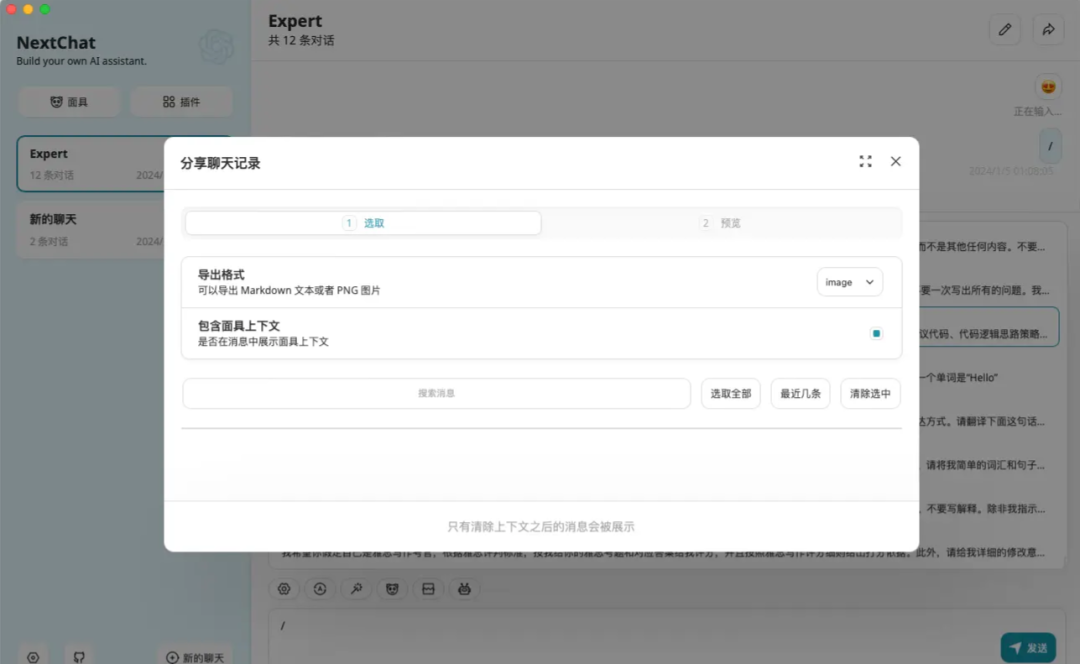Open the GitHub icon in sidebar footer

pyautogui.click(x=79, y=657)
